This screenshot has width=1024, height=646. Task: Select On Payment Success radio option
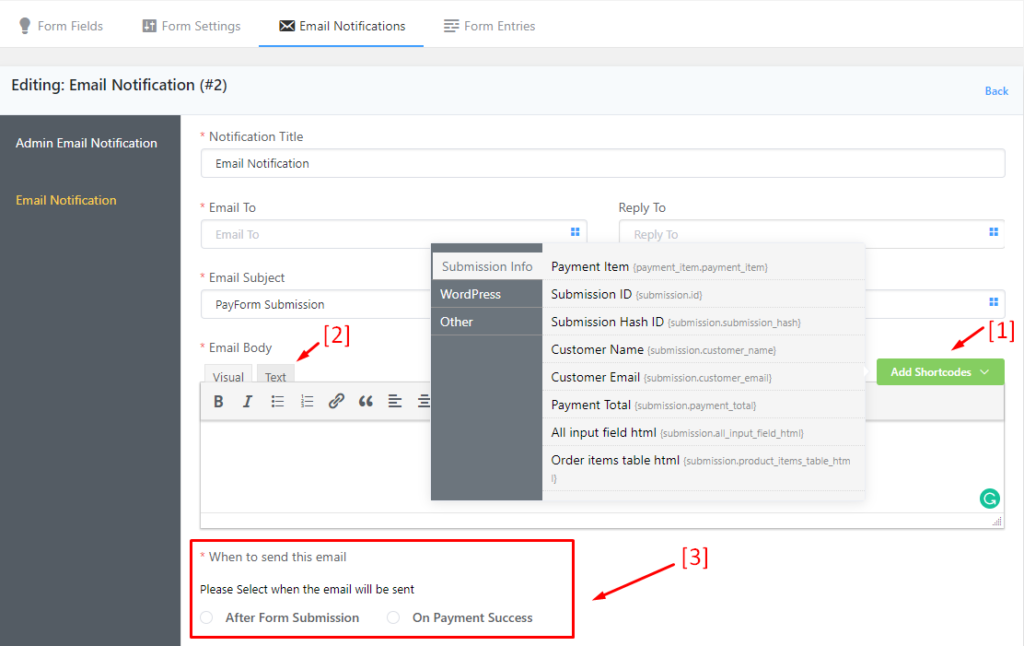(394, 618)
